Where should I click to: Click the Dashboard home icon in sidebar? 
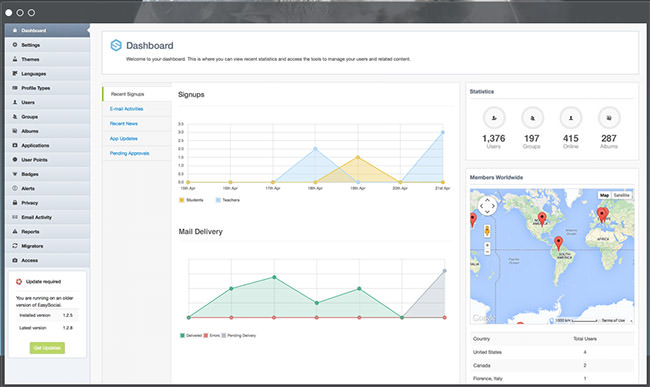tap(15, 30)
